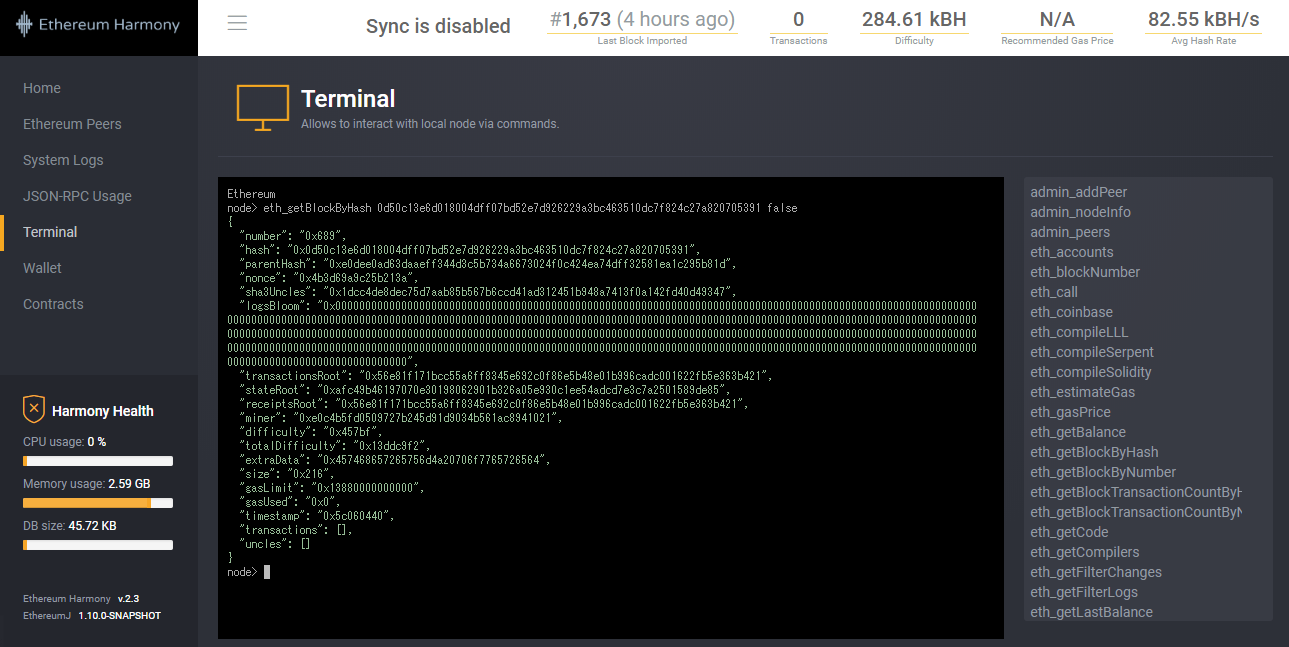This screenshot has width=1289, height=647.
Task: Click the Terminal monitor icon
Action: [263, 108]
